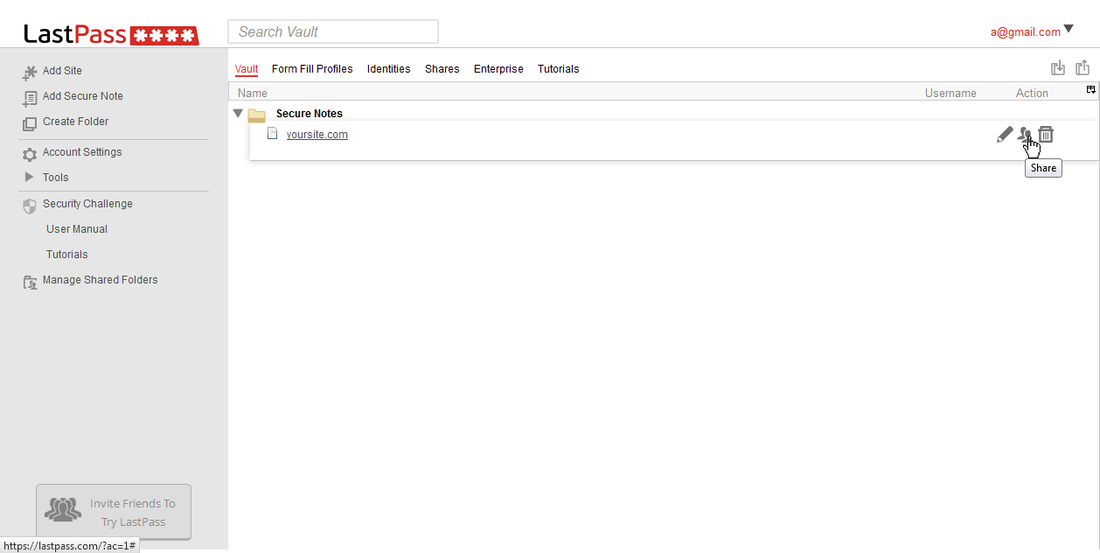Click the User Manual link
This screenshot has width=1100, height=553.
tap(77, 229)
